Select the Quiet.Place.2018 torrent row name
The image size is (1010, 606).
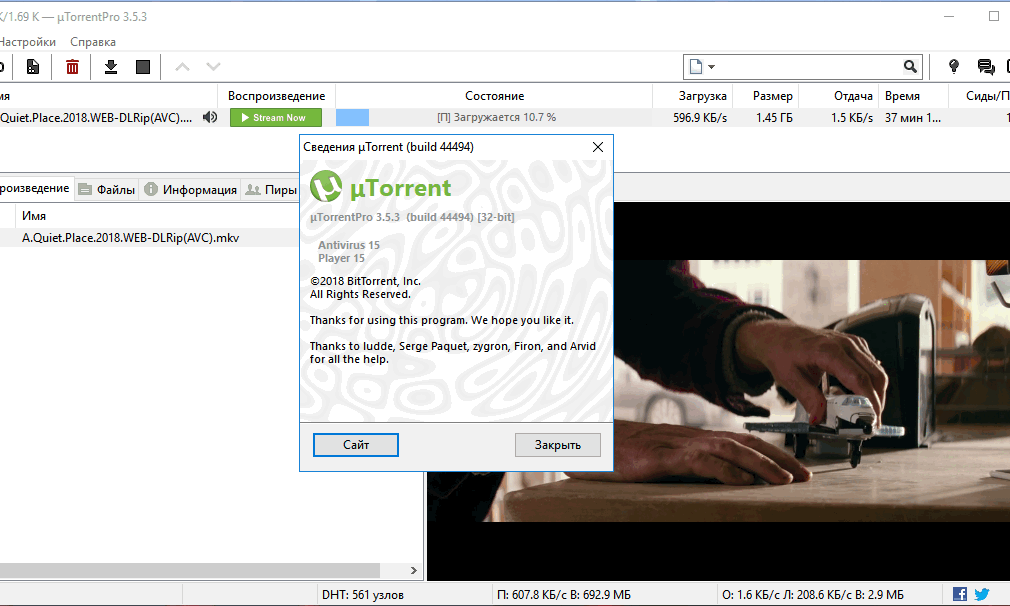[x=96, y=117]
